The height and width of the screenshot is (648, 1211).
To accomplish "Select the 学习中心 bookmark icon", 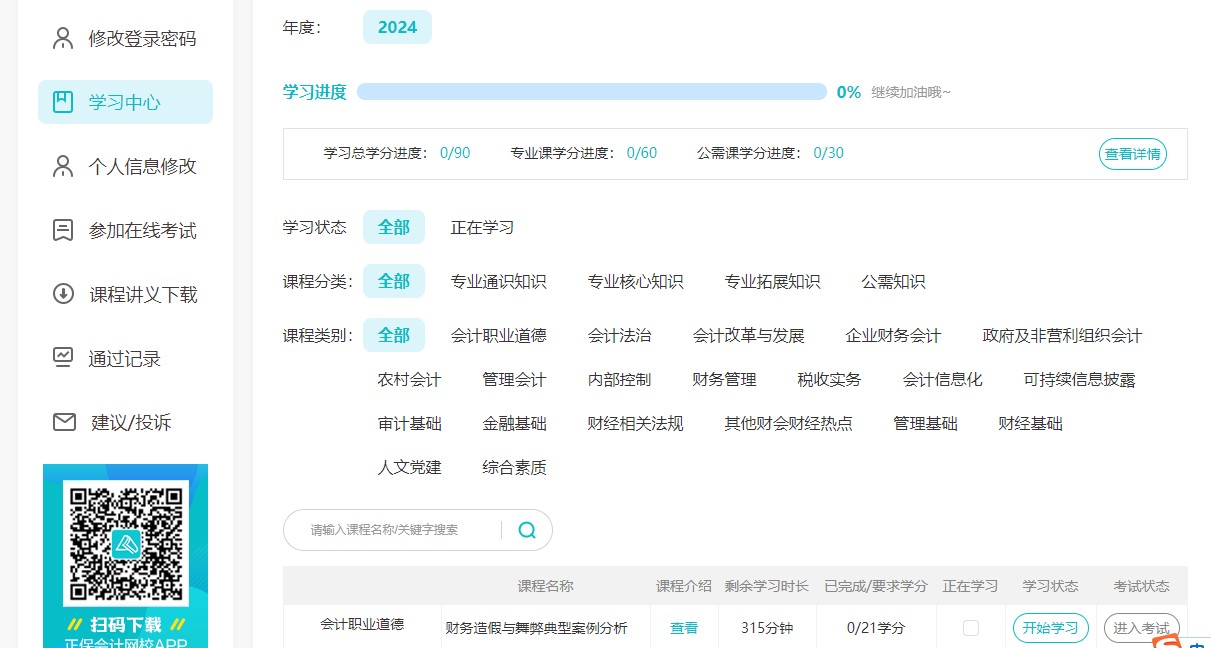I will [62, 101].
